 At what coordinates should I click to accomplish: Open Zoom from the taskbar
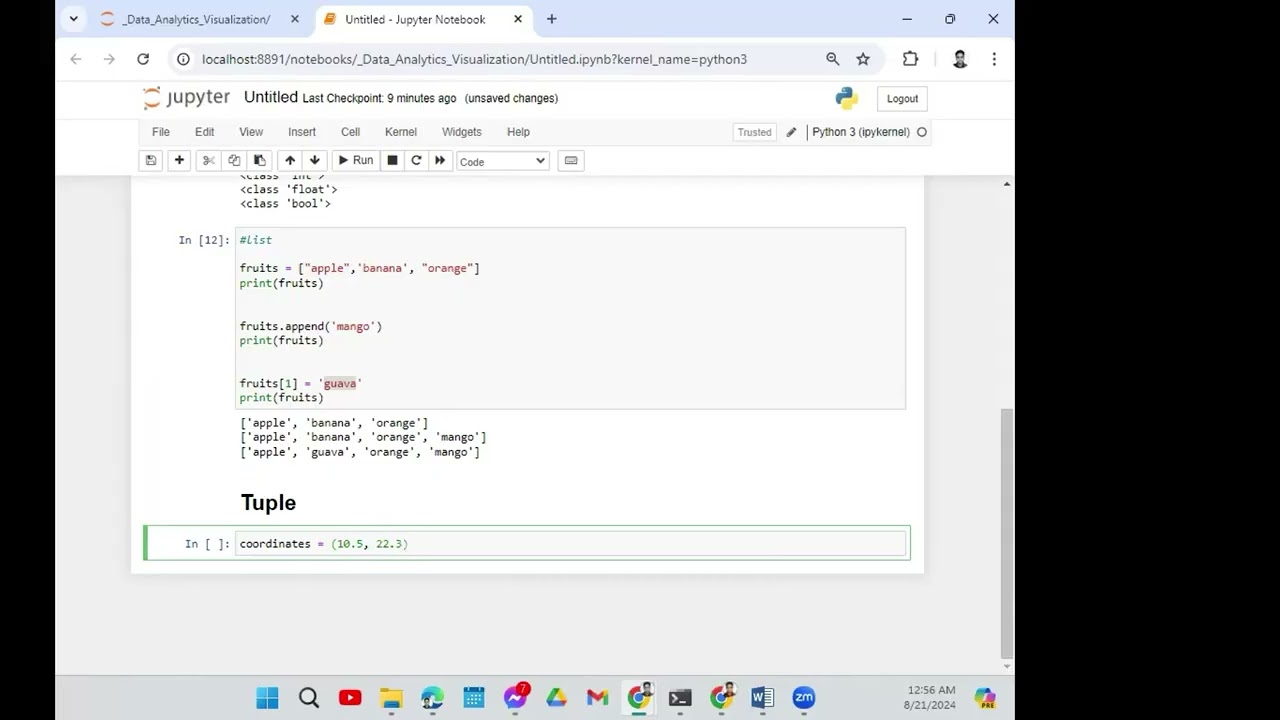pos(804,698)
